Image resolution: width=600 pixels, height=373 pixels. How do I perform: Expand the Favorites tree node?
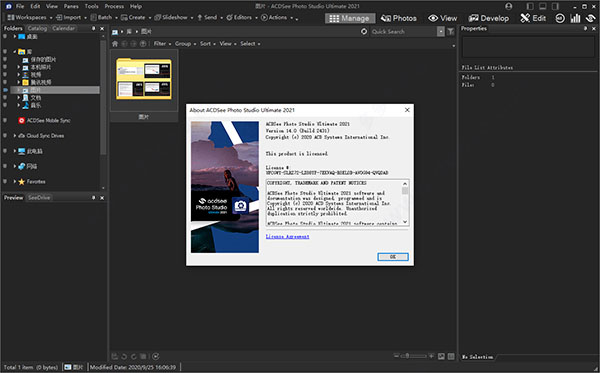coord(15,182)
